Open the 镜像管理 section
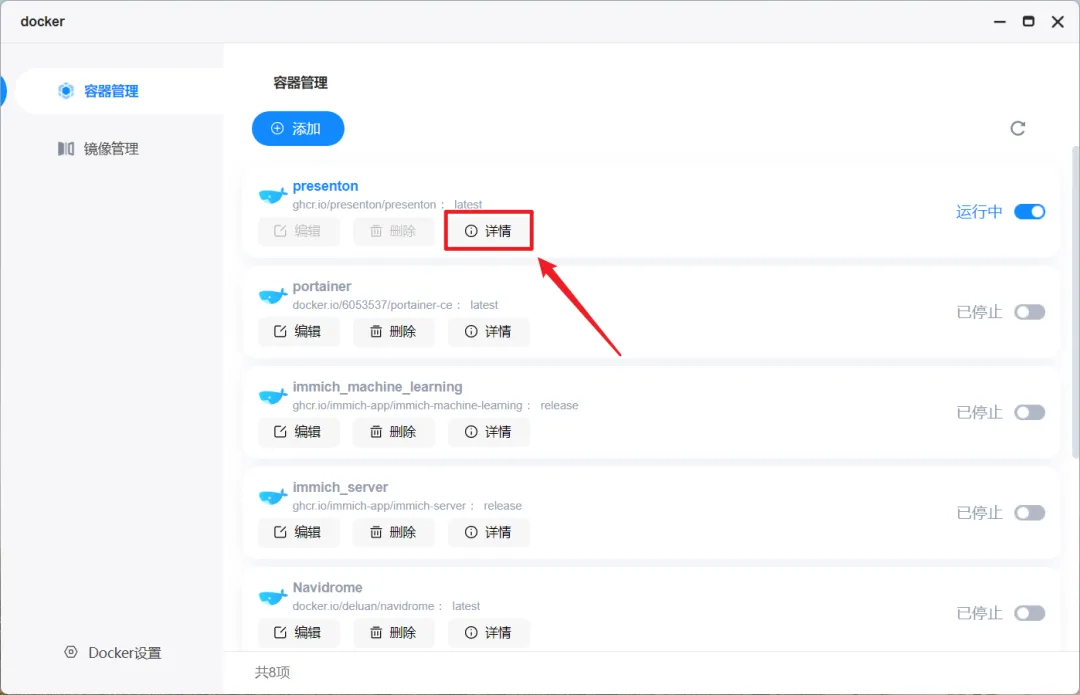Viewport: 1080px width, 695px height. 98,149
